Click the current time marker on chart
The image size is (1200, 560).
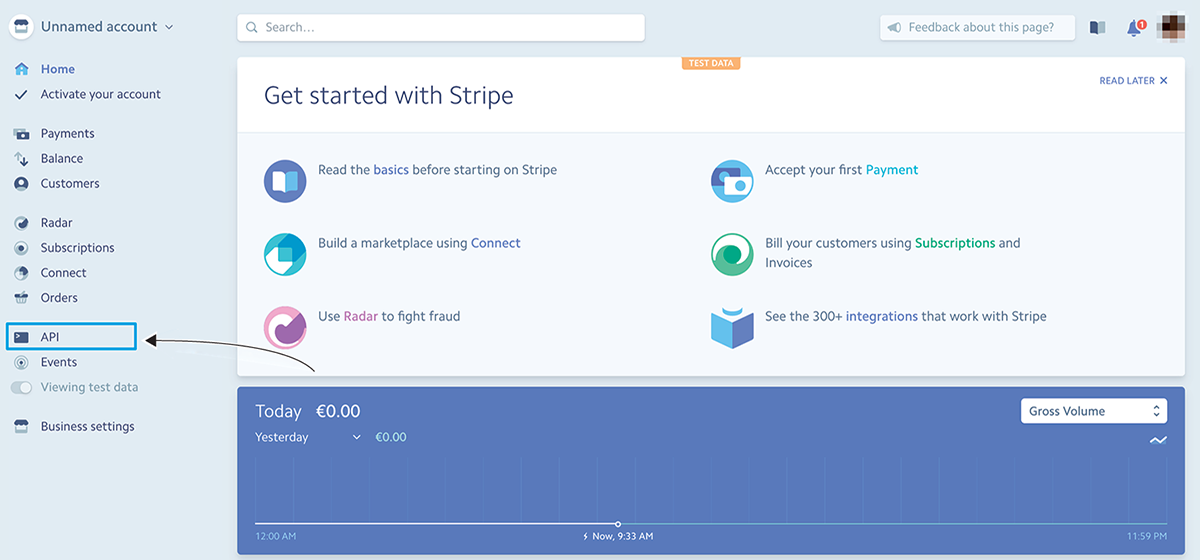tap(618, 524)
